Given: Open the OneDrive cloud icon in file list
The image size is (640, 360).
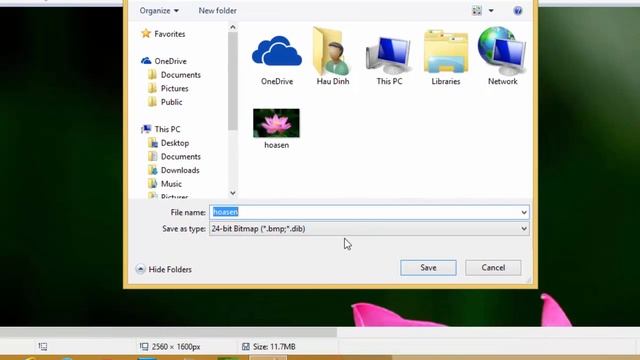Looking at the screenshot, I should [x=277, y=51].
